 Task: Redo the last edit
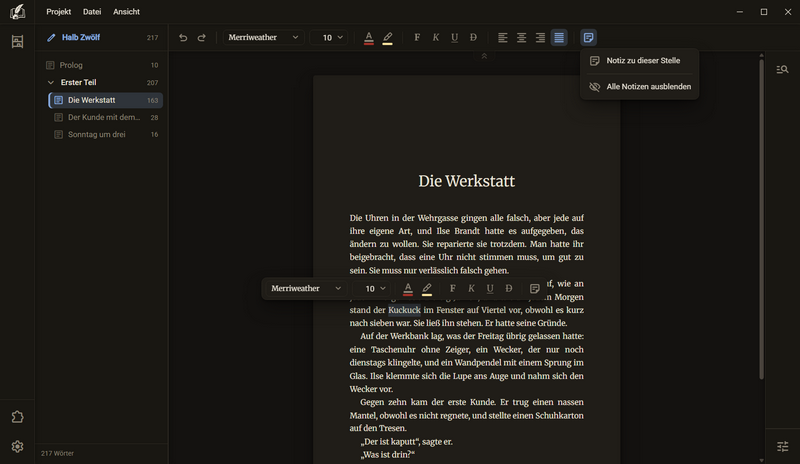tap(202, 37)
